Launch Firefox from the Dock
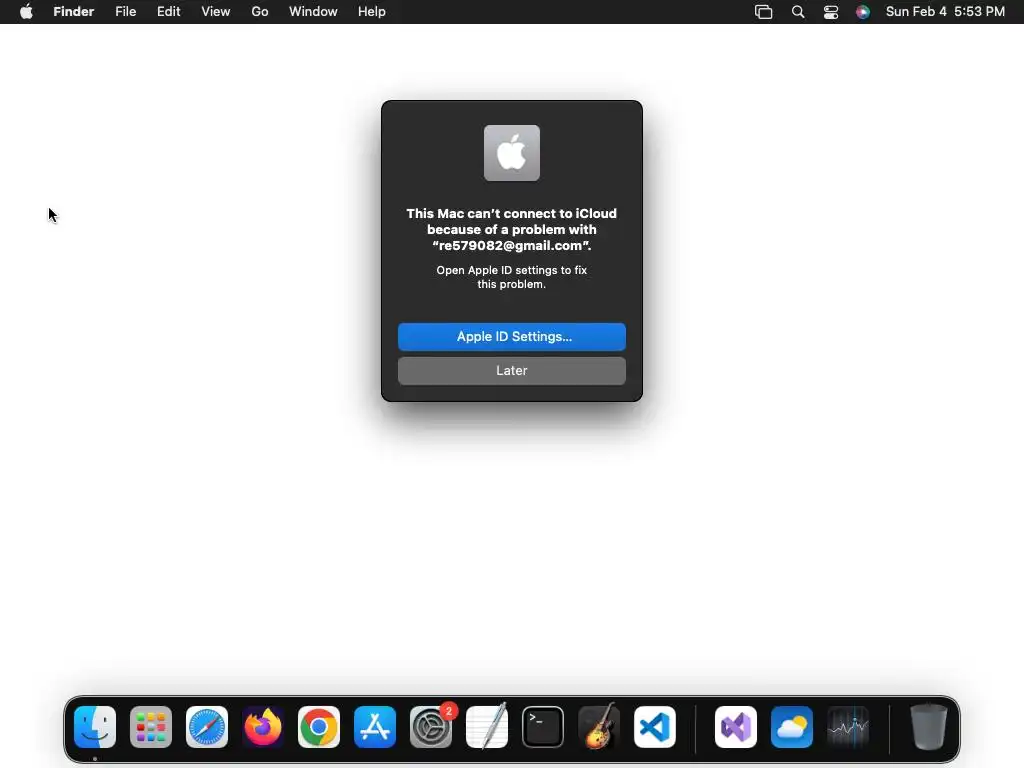 pyautogui.click(x=263, y=727)
